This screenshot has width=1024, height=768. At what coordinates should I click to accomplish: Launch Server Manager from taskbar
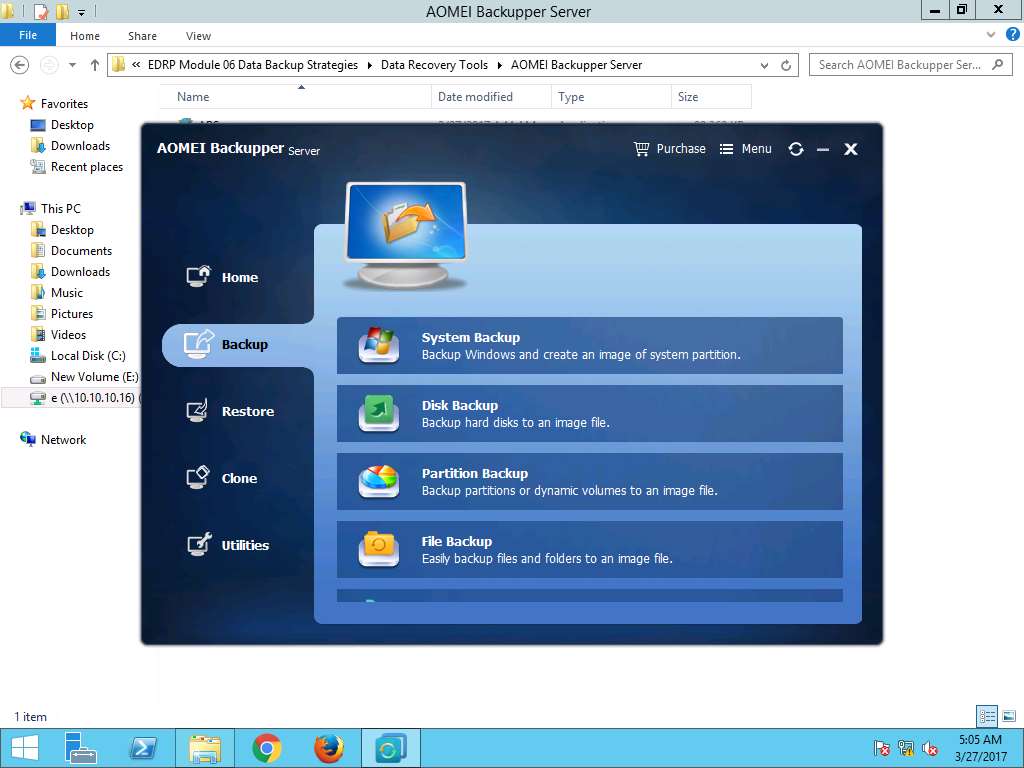(x=81, y=748)
